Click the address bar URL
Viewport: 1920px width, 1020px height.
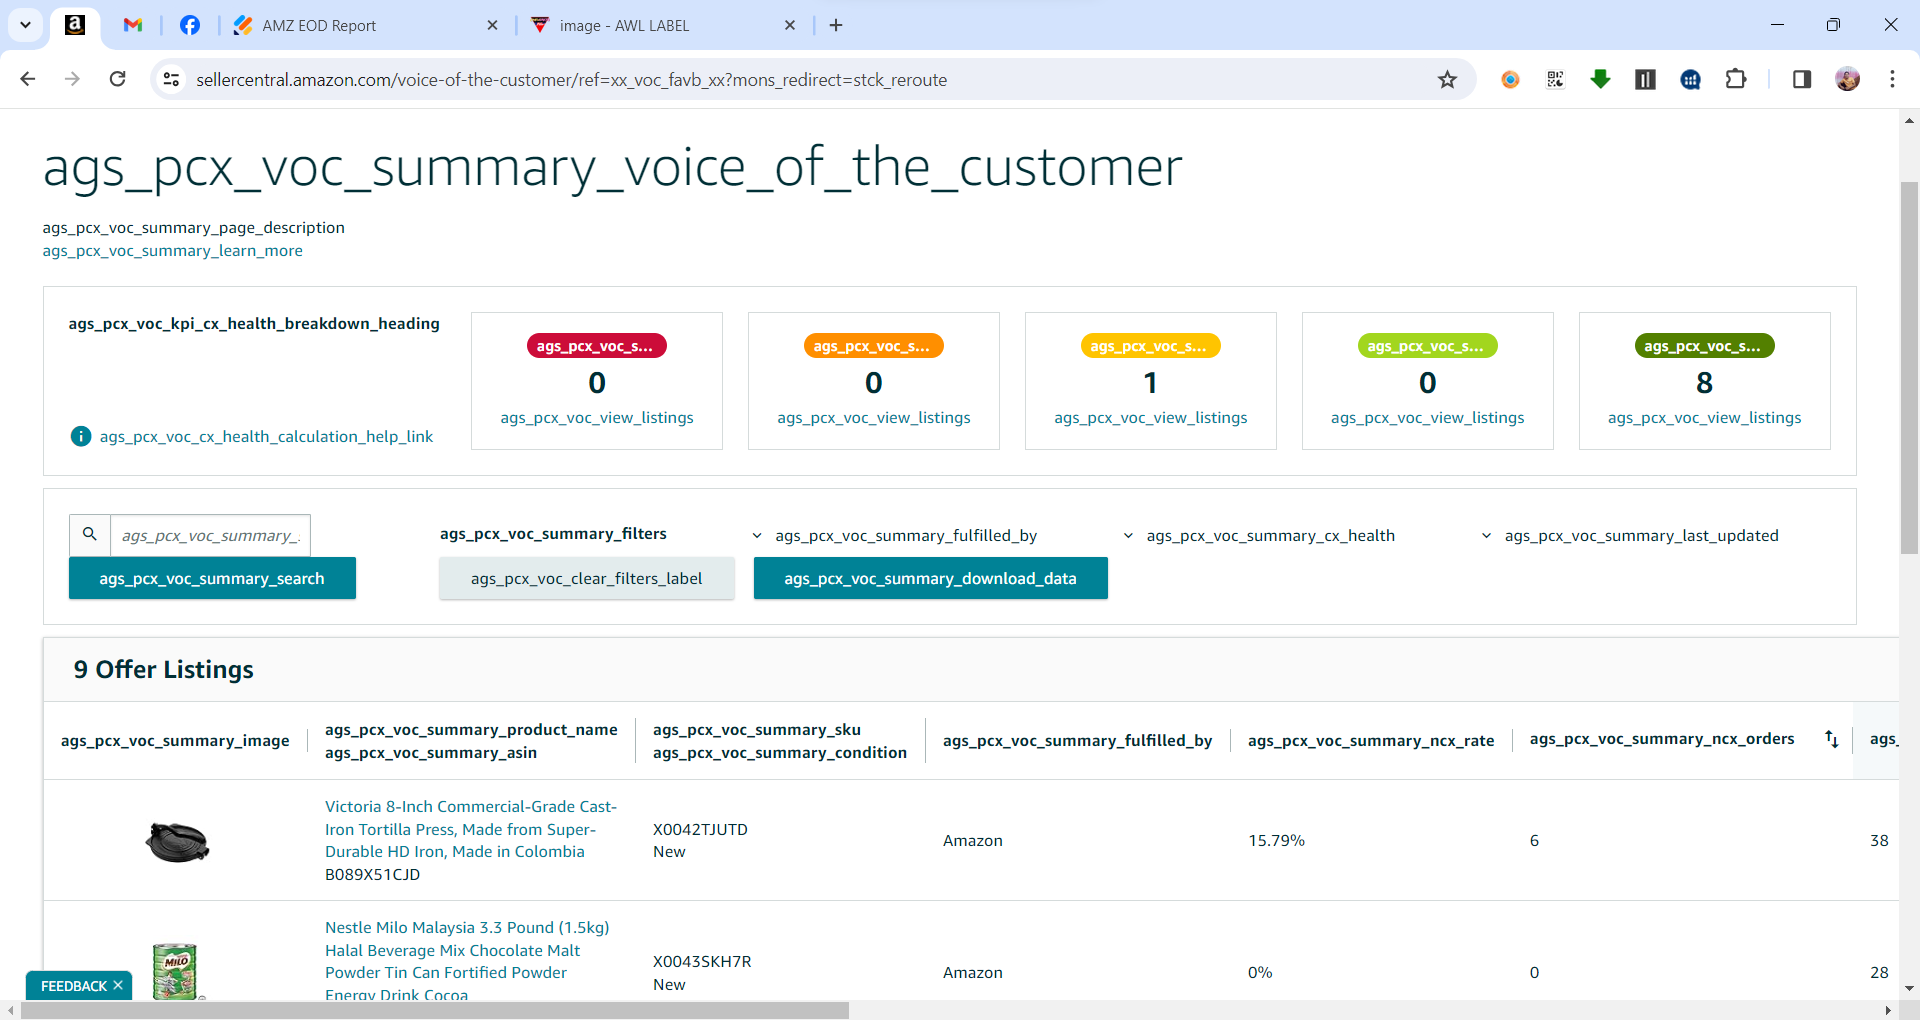pyautogui.click(x=571, y=80)
